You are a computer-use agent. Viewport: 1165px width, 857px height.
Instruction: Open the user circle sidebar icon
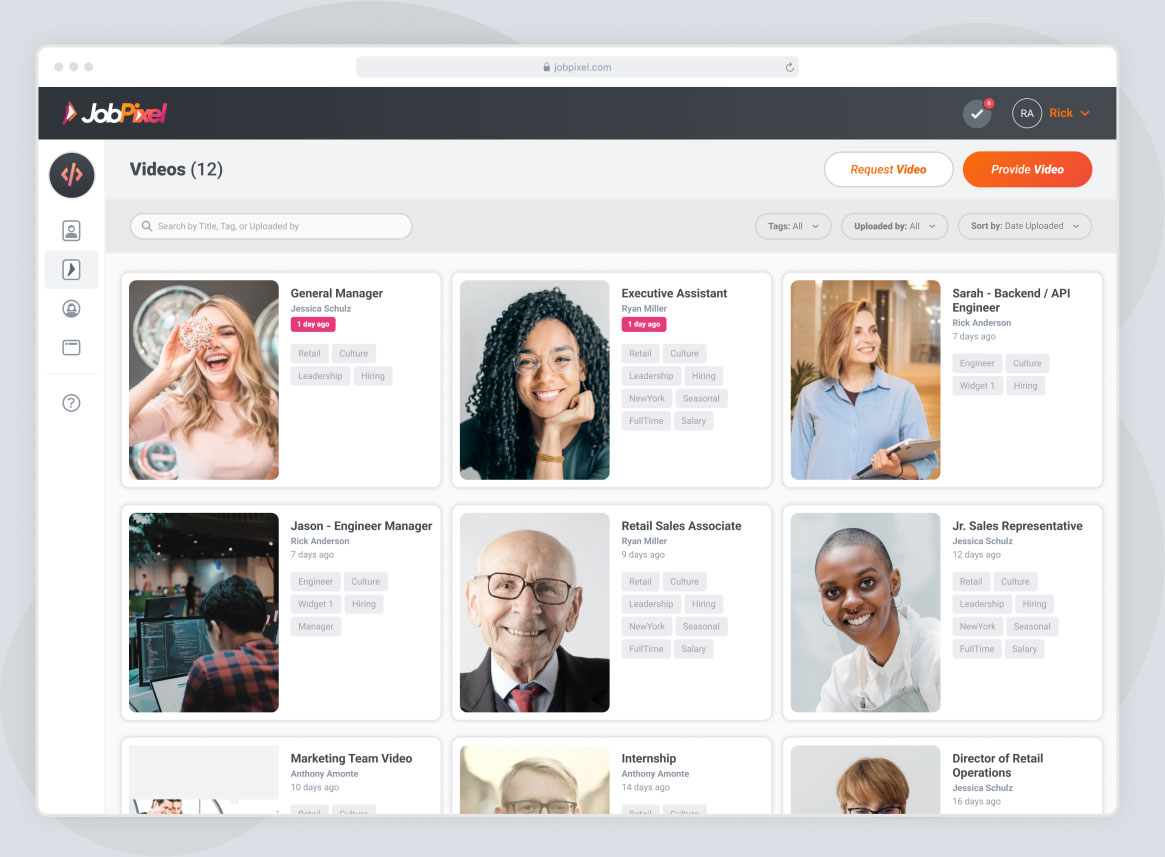71,308
